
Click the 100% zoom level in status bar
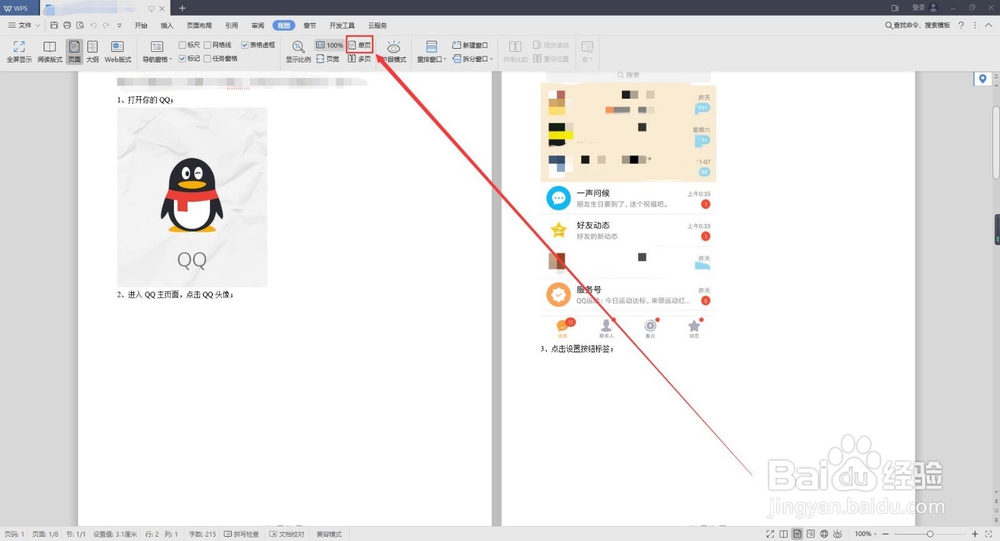[x=865, y=534]
